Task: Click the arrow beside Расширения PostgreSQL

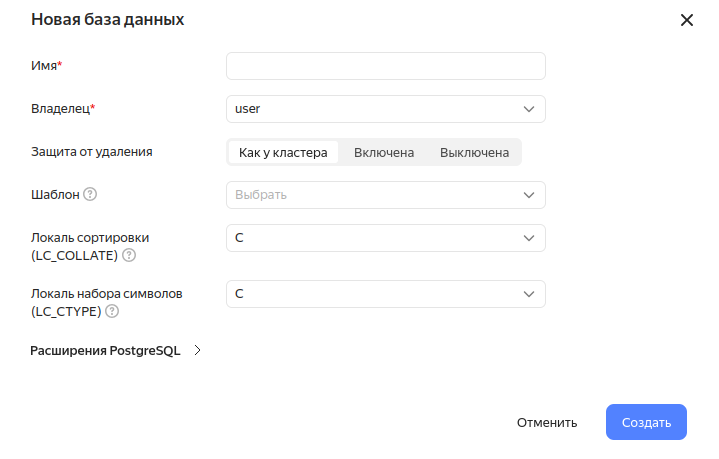Action: (197, 351)
